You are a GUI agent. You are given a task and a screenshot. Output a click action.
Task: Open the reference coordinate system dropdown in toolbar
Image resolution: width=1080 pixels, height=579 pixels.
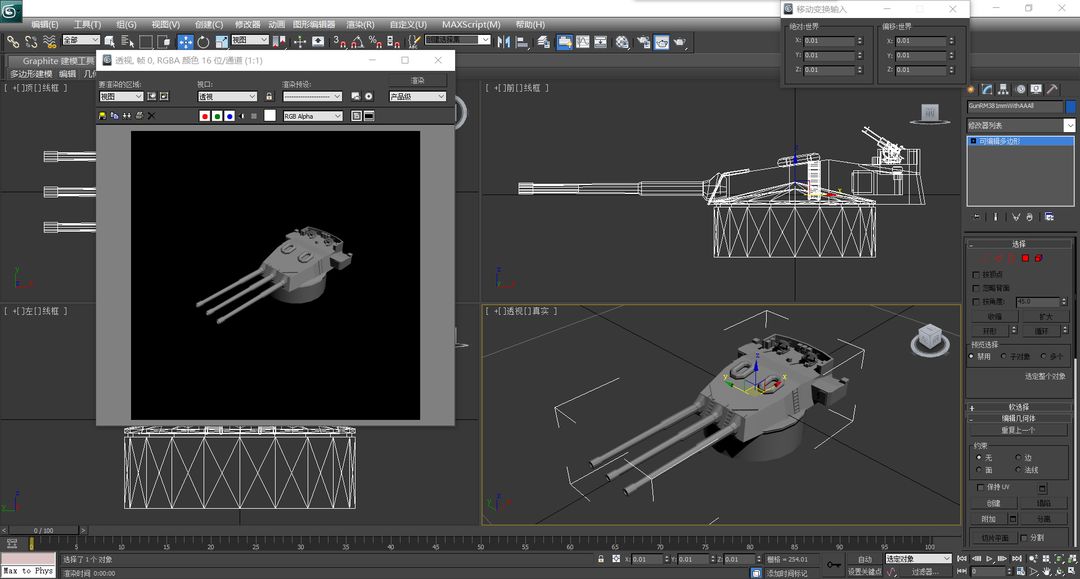tap(250, 40)
